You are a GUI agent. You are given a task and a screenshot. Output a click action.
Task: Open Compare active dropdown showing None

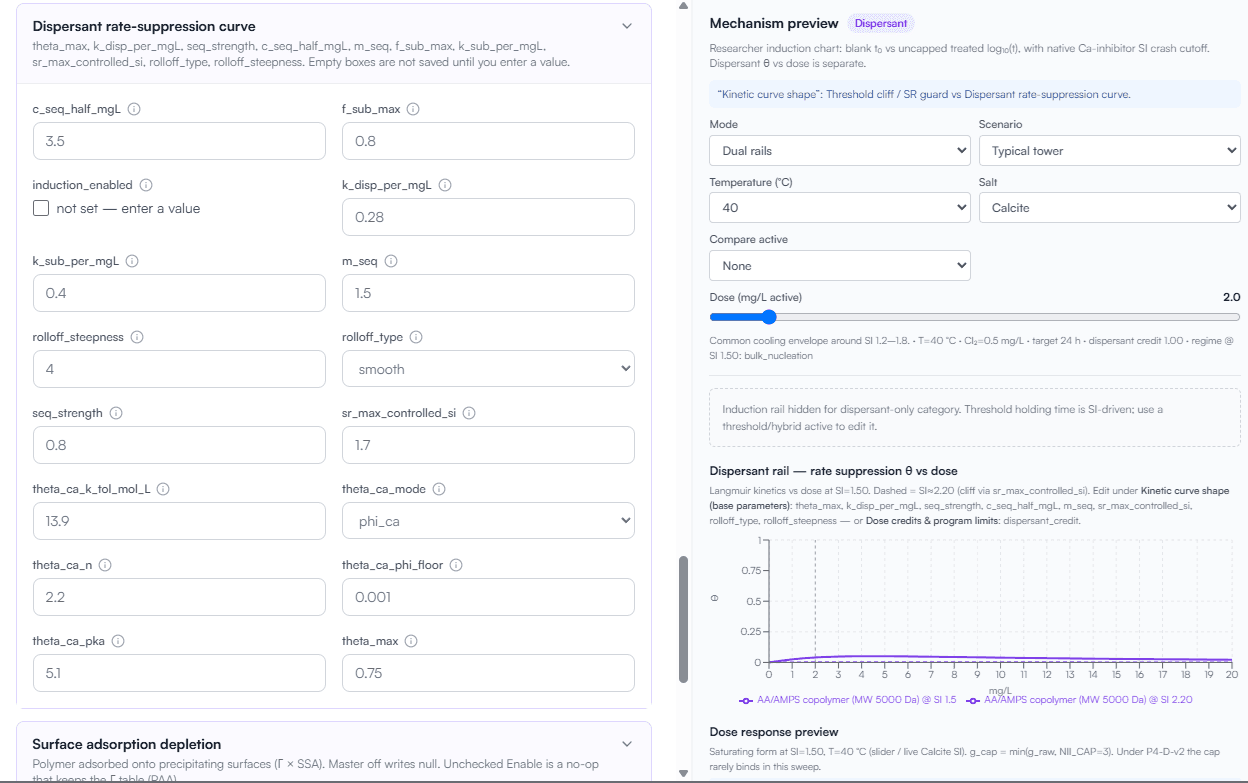click(x=839, y=266)
